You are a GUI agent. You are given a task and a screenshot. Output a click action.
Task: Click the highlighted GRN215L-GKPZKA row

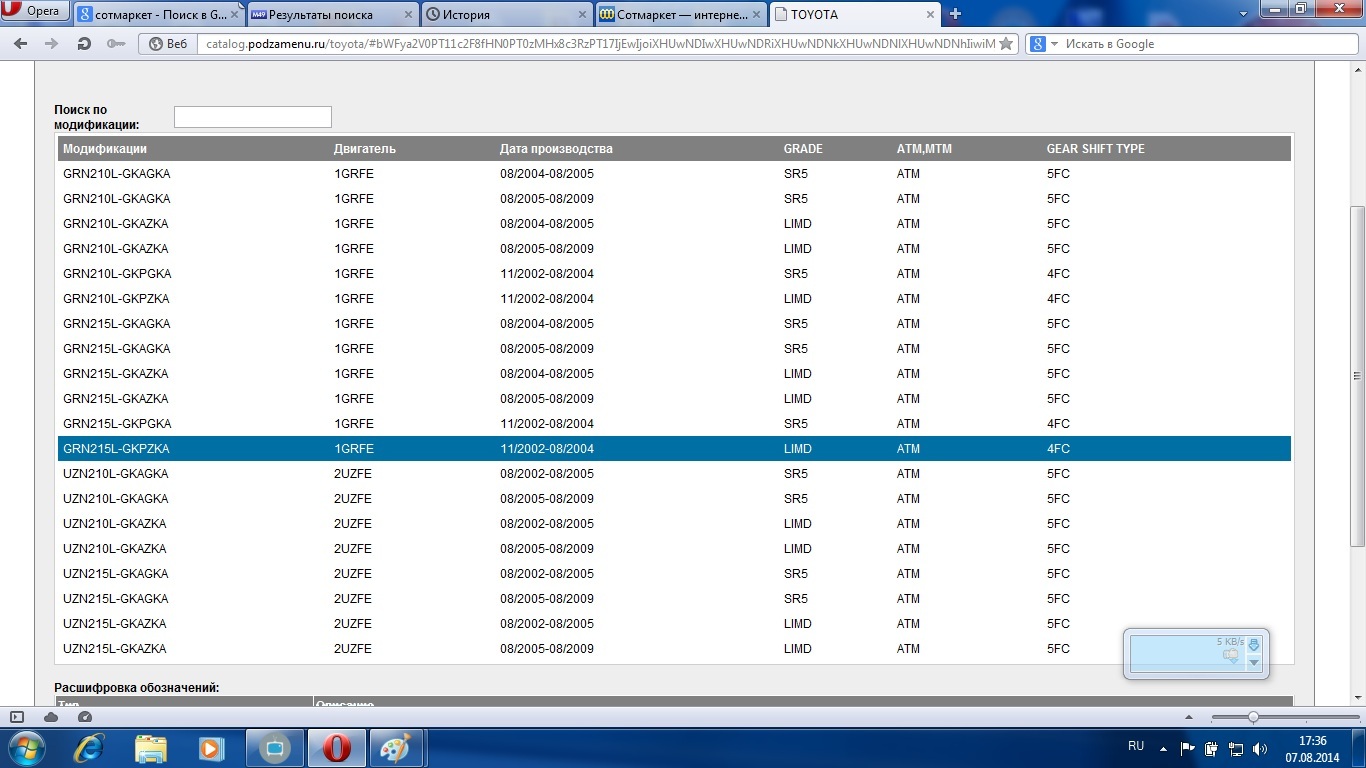pyautogui.click(x=674, y=449)
